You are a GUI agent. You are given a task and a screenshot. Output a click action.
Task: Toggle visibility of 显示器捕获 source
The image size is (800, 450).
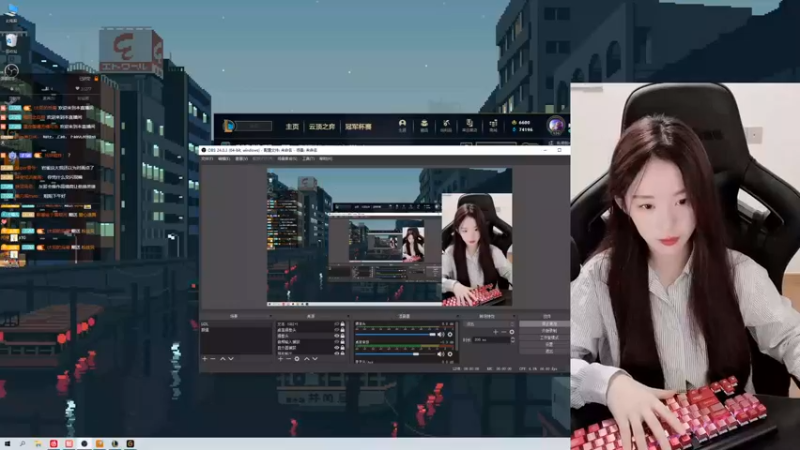click(x=336, y=348)
